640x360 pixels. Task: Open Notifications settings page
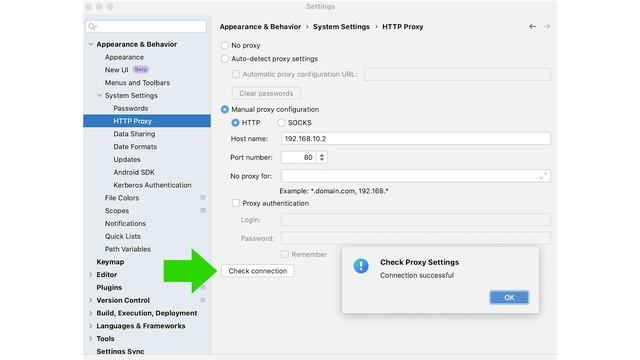[125, 223]
